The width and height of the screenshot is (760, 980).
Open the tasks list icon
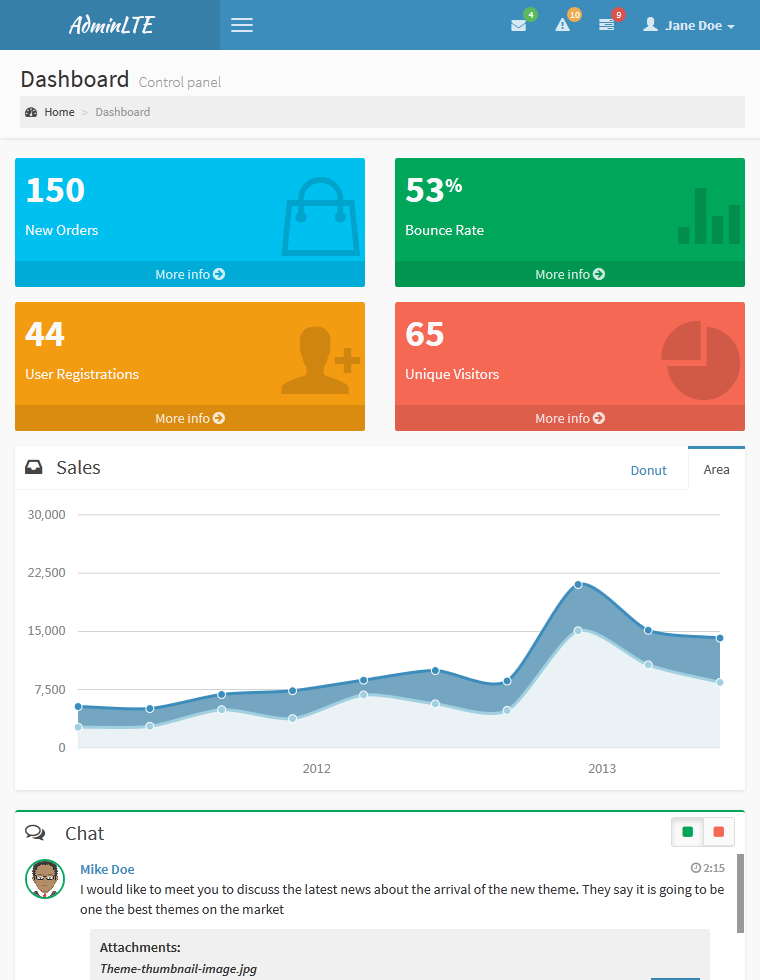[606, 25]
